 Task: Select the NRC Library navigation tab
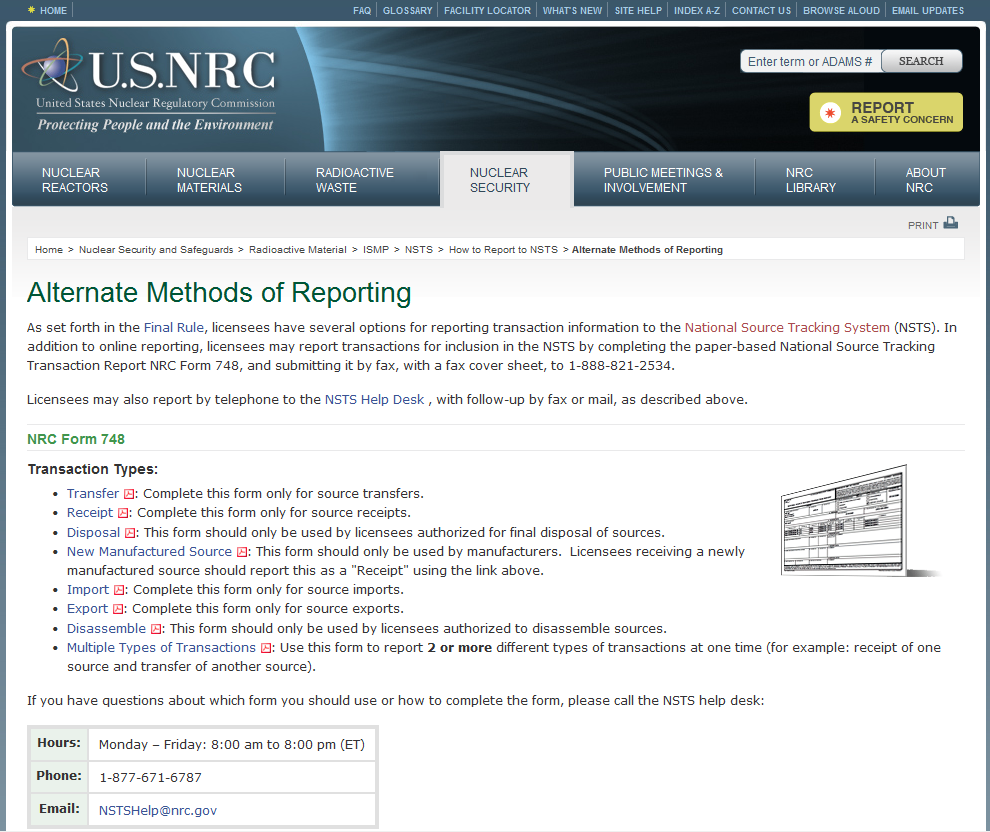[811, 180]
